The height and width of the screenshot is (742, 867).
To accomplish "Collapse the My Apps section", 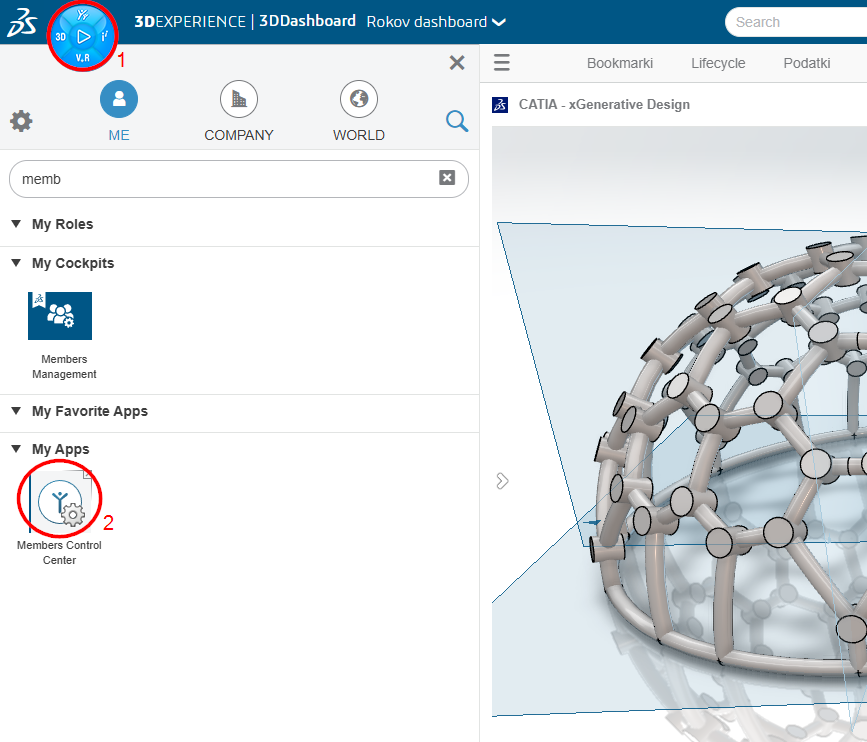I will 16,449.
